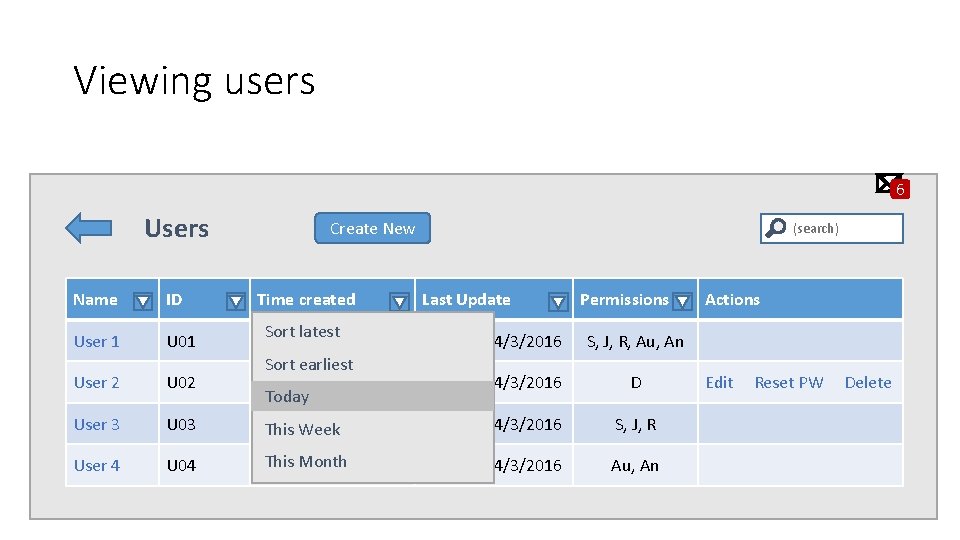Select Sort latest menu option
Viewport: 960px width, 540px height.
(x=303, y=332)
